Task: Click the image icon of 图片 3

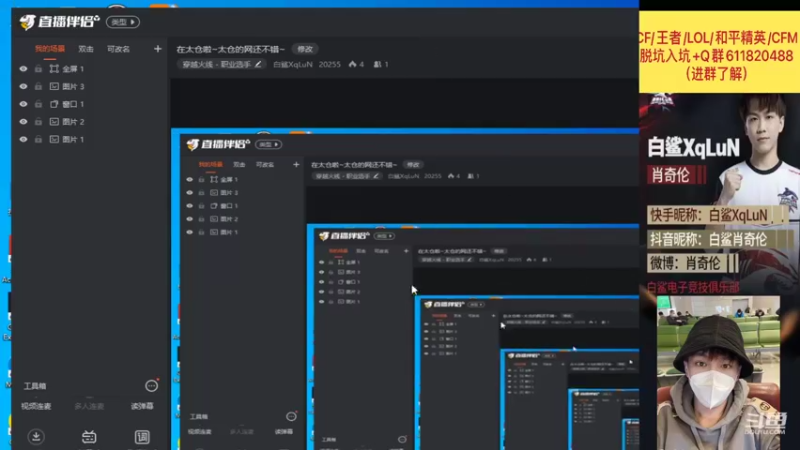Action: [x=54, y=86]
